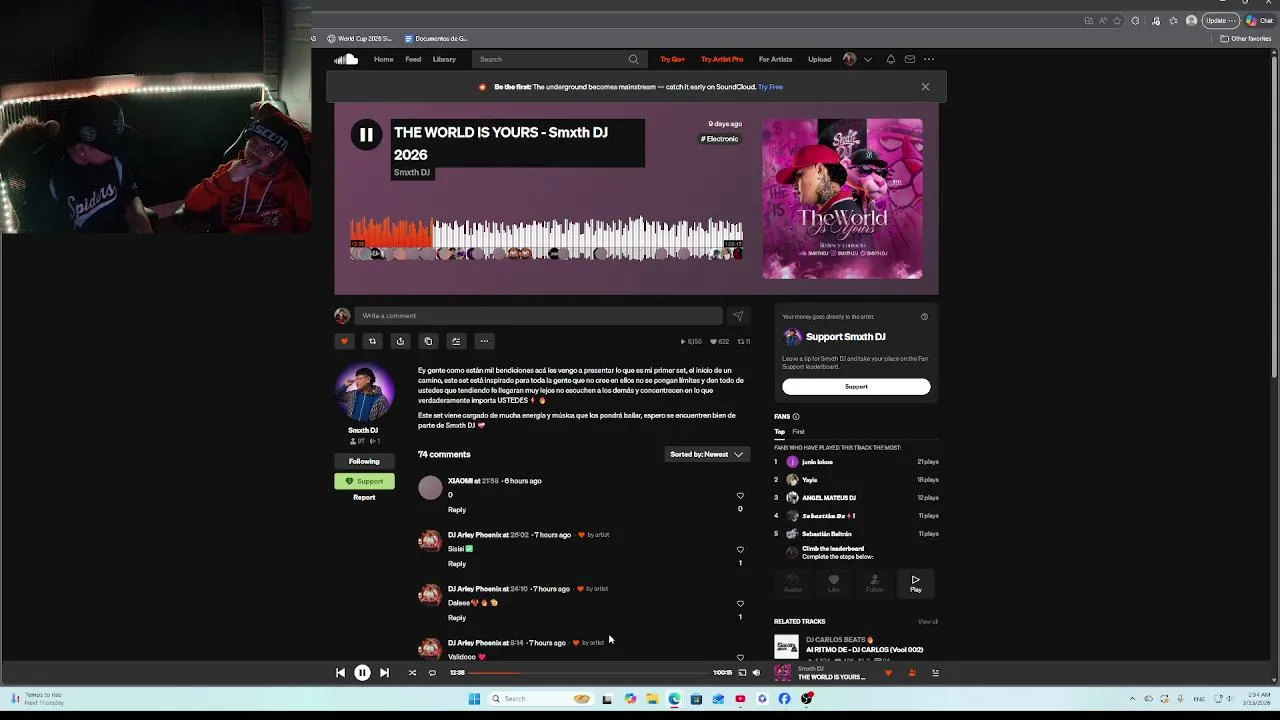Screen dimensions: 1280x720
Task: Click the search magnifier icon in SoundCloud
Action: 633,59
